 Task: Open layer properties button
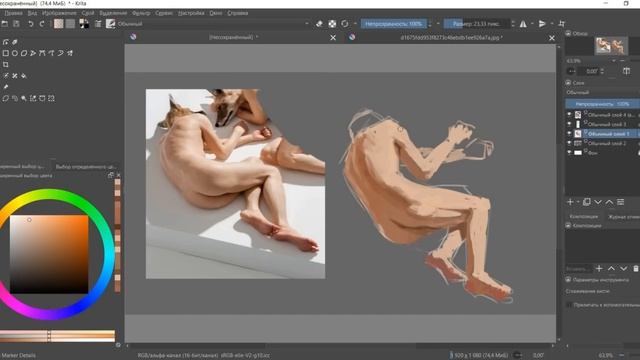[x=621, y=202]
